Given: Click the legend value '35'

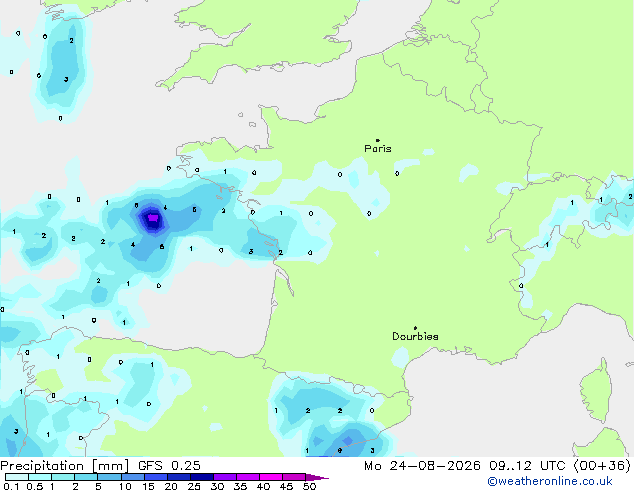Looking at the screenshot, I should click(x=240, y=486).
